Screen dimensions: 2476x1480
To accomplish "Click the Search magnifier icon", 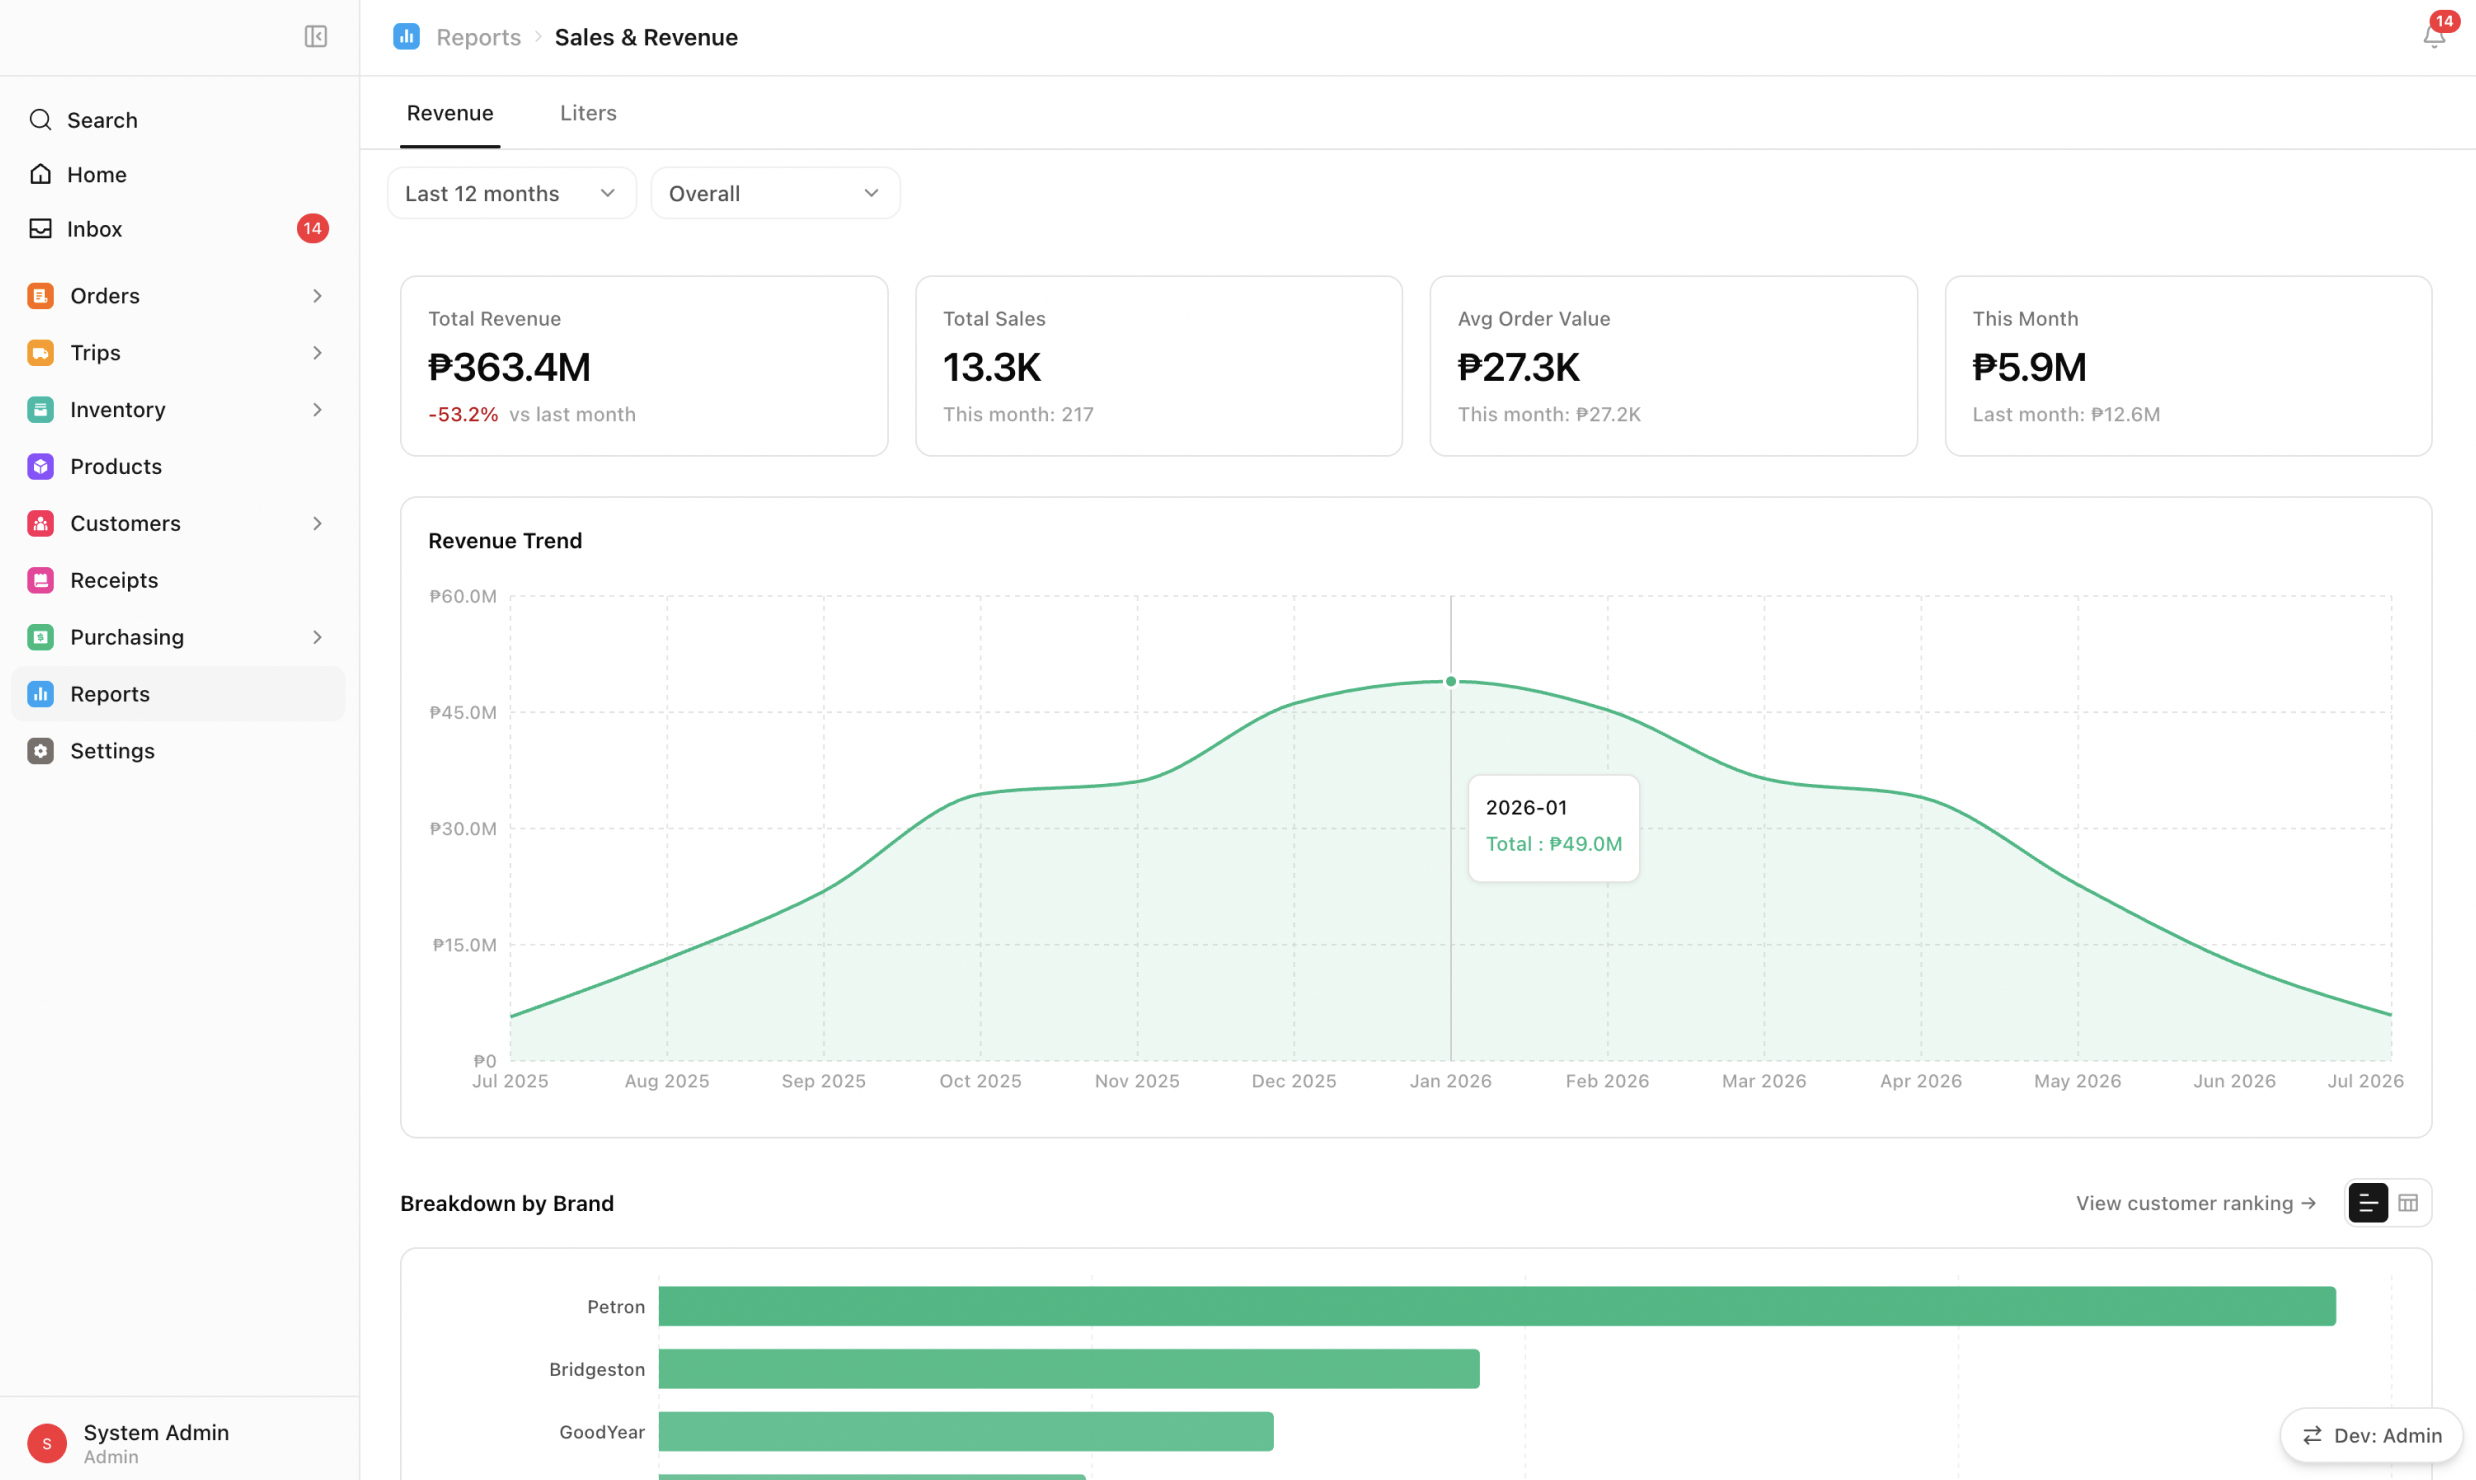I will (x=40, y=120).
